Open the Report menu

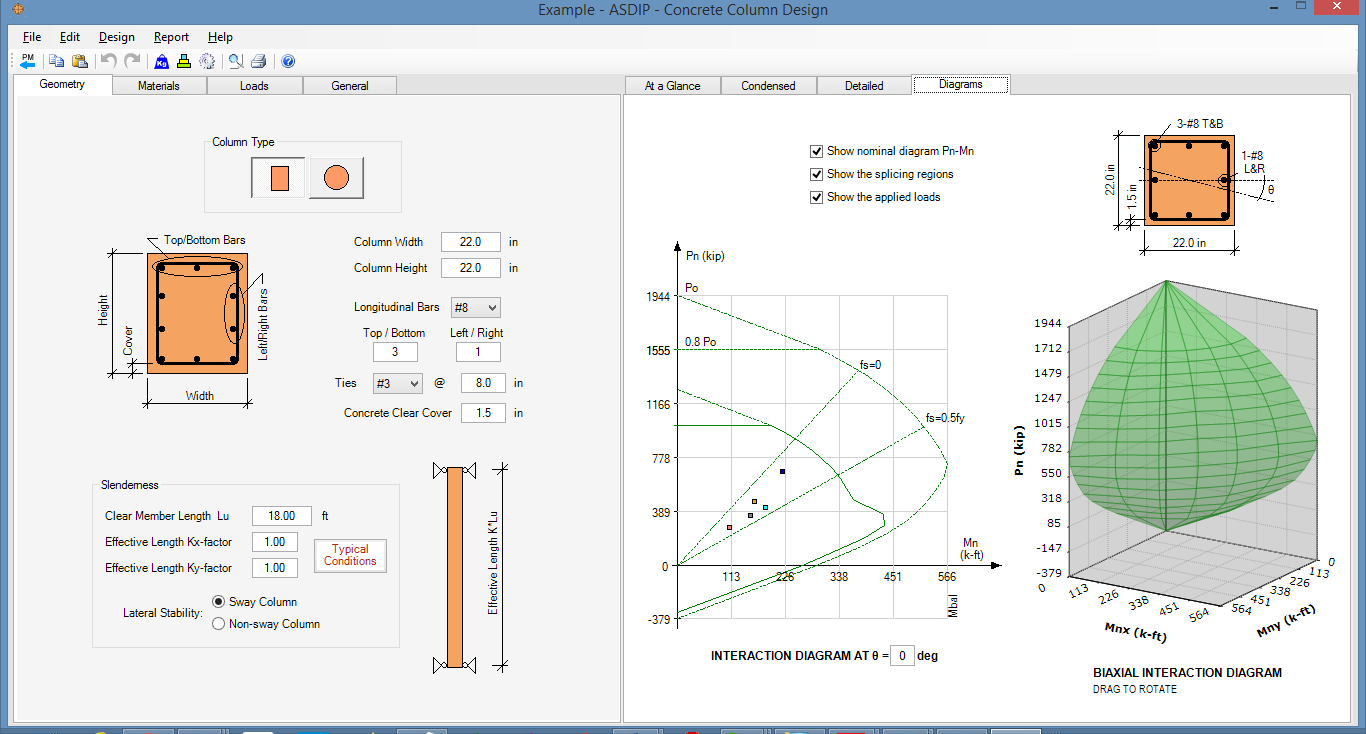click(171, 37)
